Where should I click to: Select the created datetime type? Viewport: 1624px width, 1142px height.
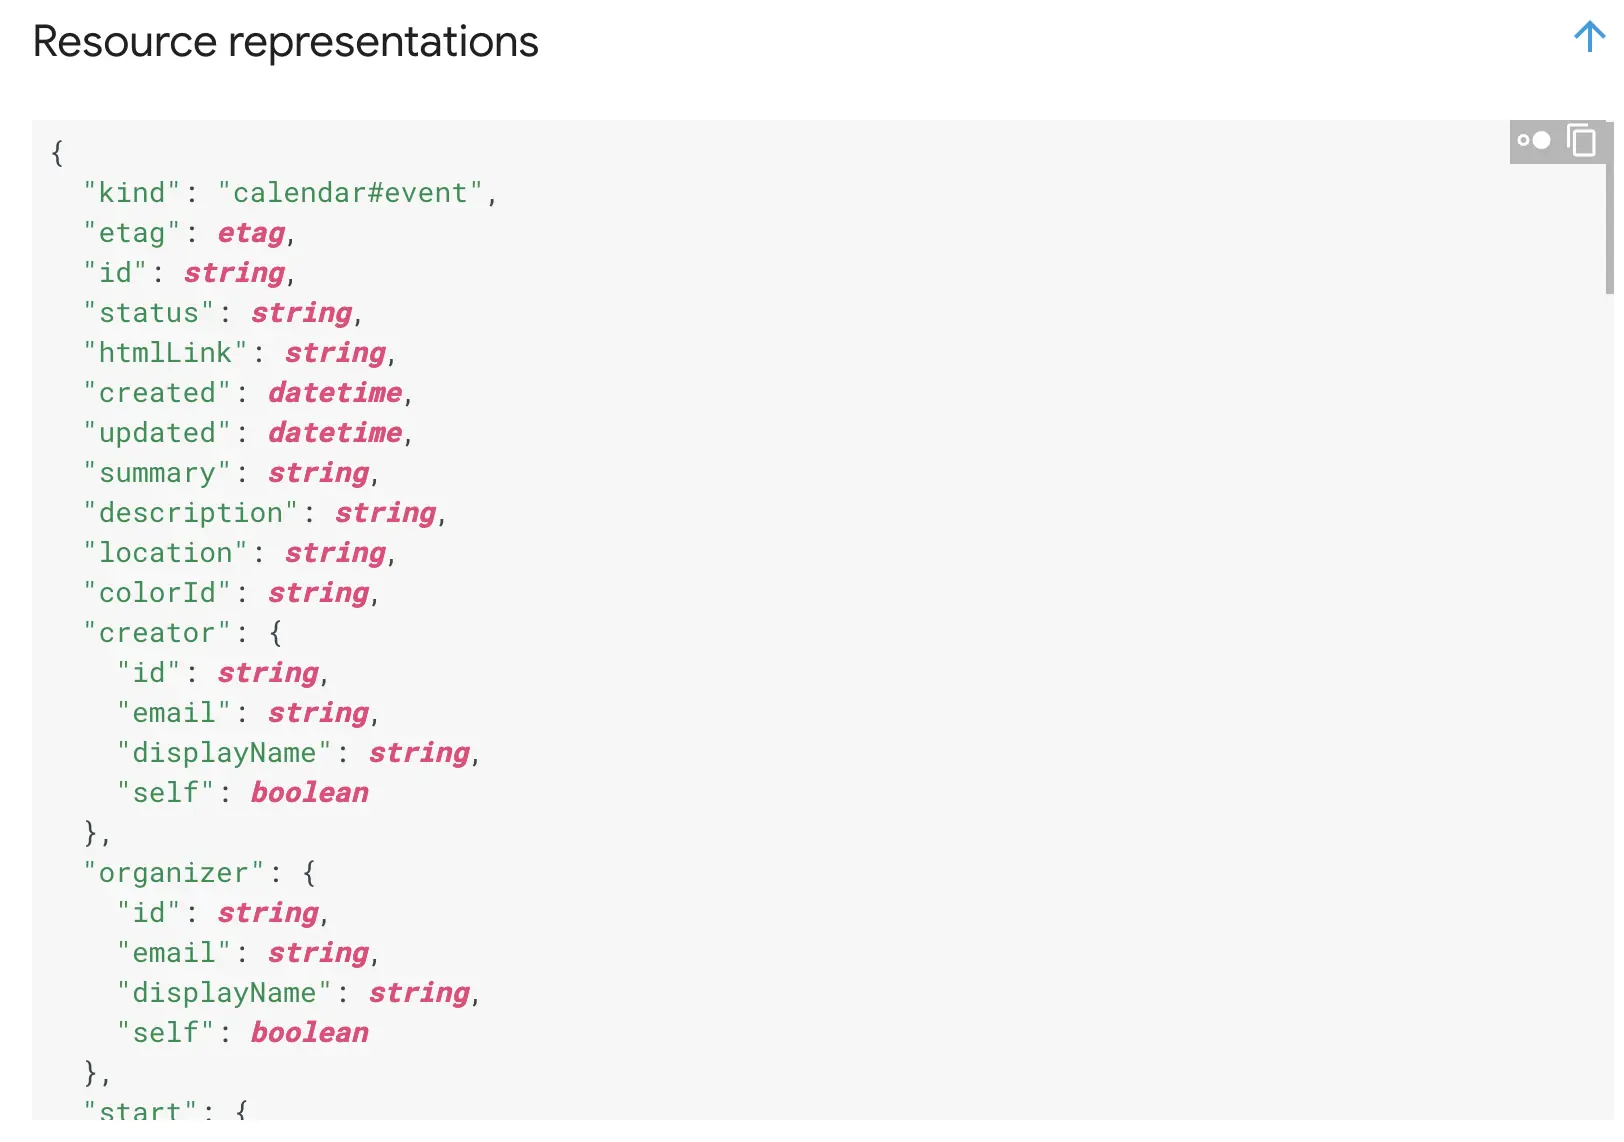tap(333, 392)
